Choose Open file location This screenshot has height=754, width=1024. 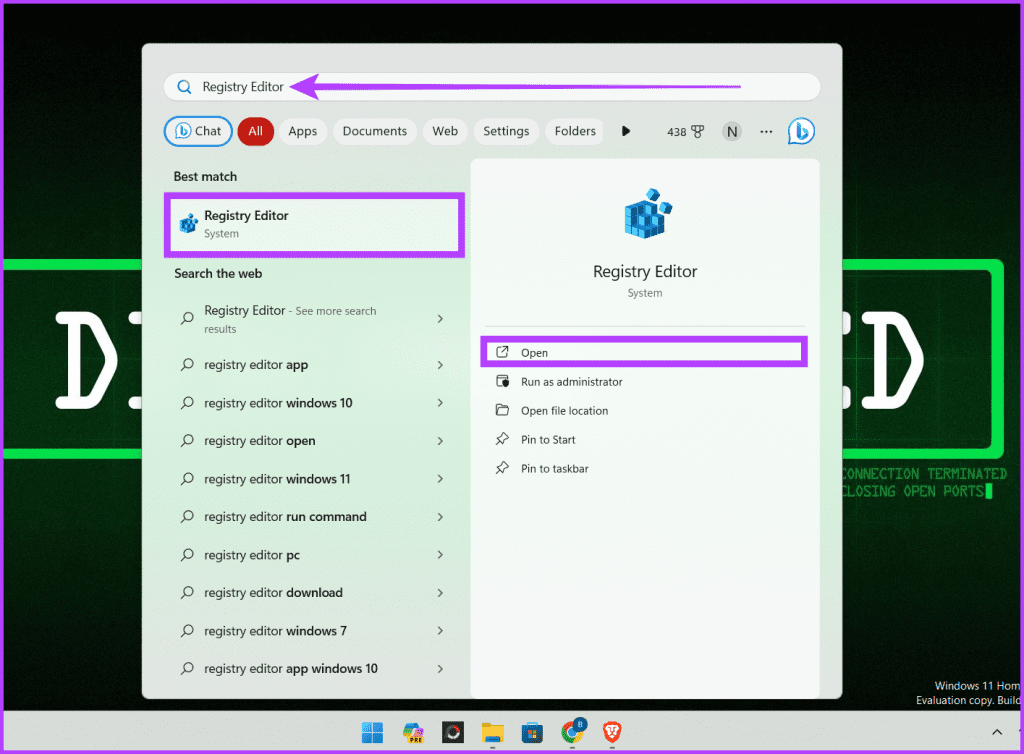[x=644, y=411]
